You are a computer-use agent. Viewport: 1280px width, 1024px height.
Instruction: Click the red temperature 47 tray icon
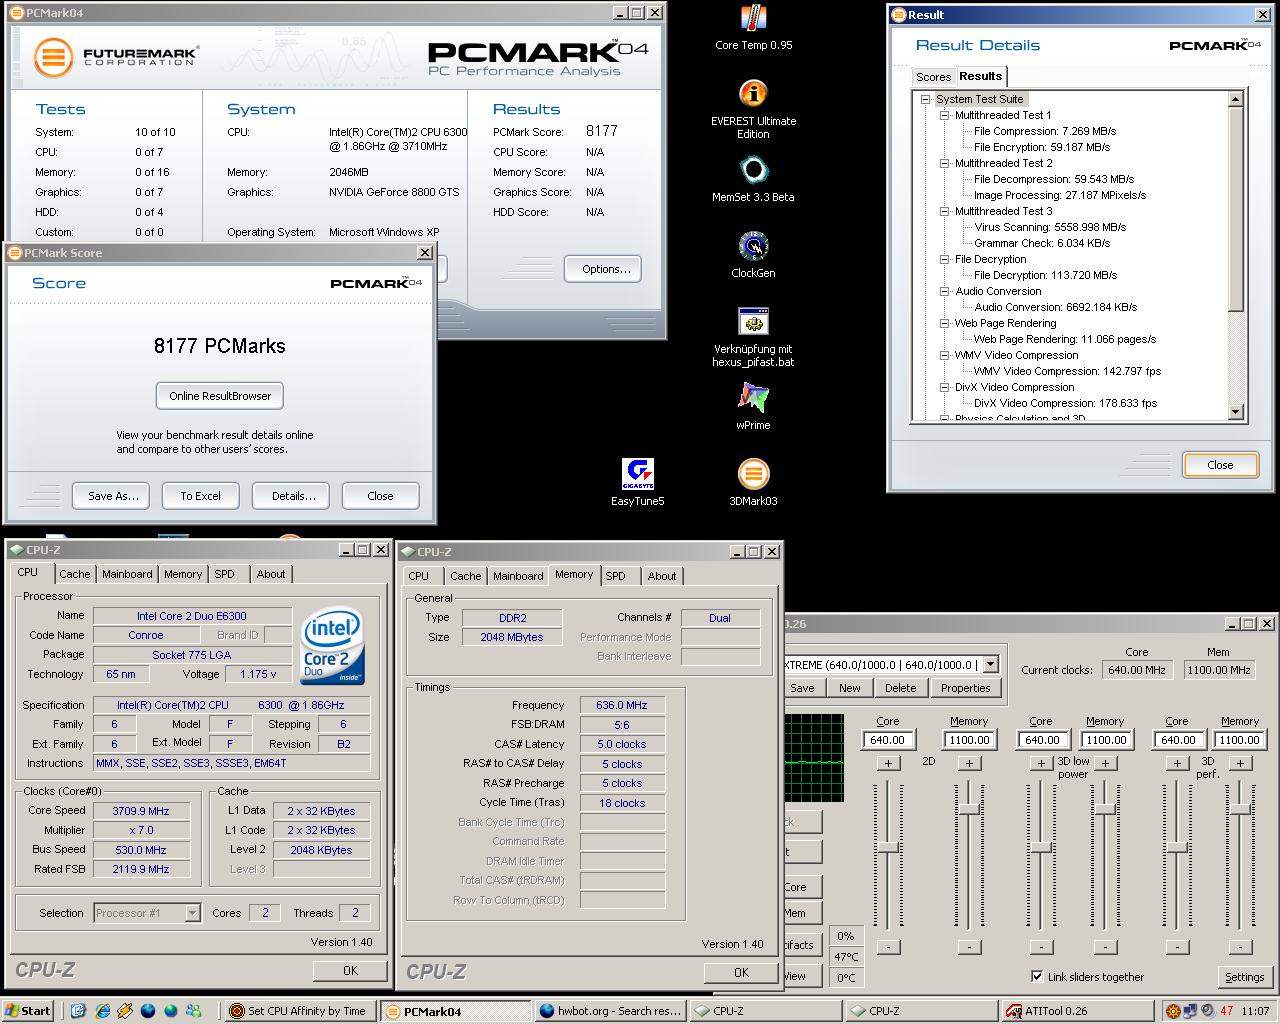pos(1226,1011)
